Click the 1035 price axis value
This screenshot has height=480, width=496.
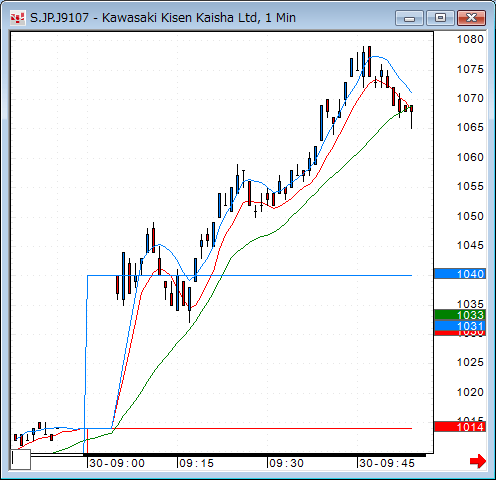click(470, 304)
